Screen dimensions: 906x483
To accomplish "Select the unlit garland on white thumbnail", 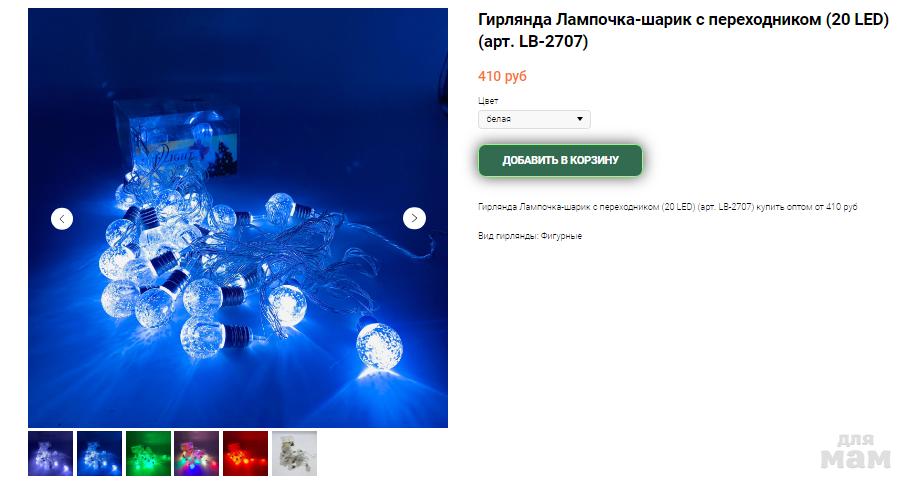I will (294, 454).
